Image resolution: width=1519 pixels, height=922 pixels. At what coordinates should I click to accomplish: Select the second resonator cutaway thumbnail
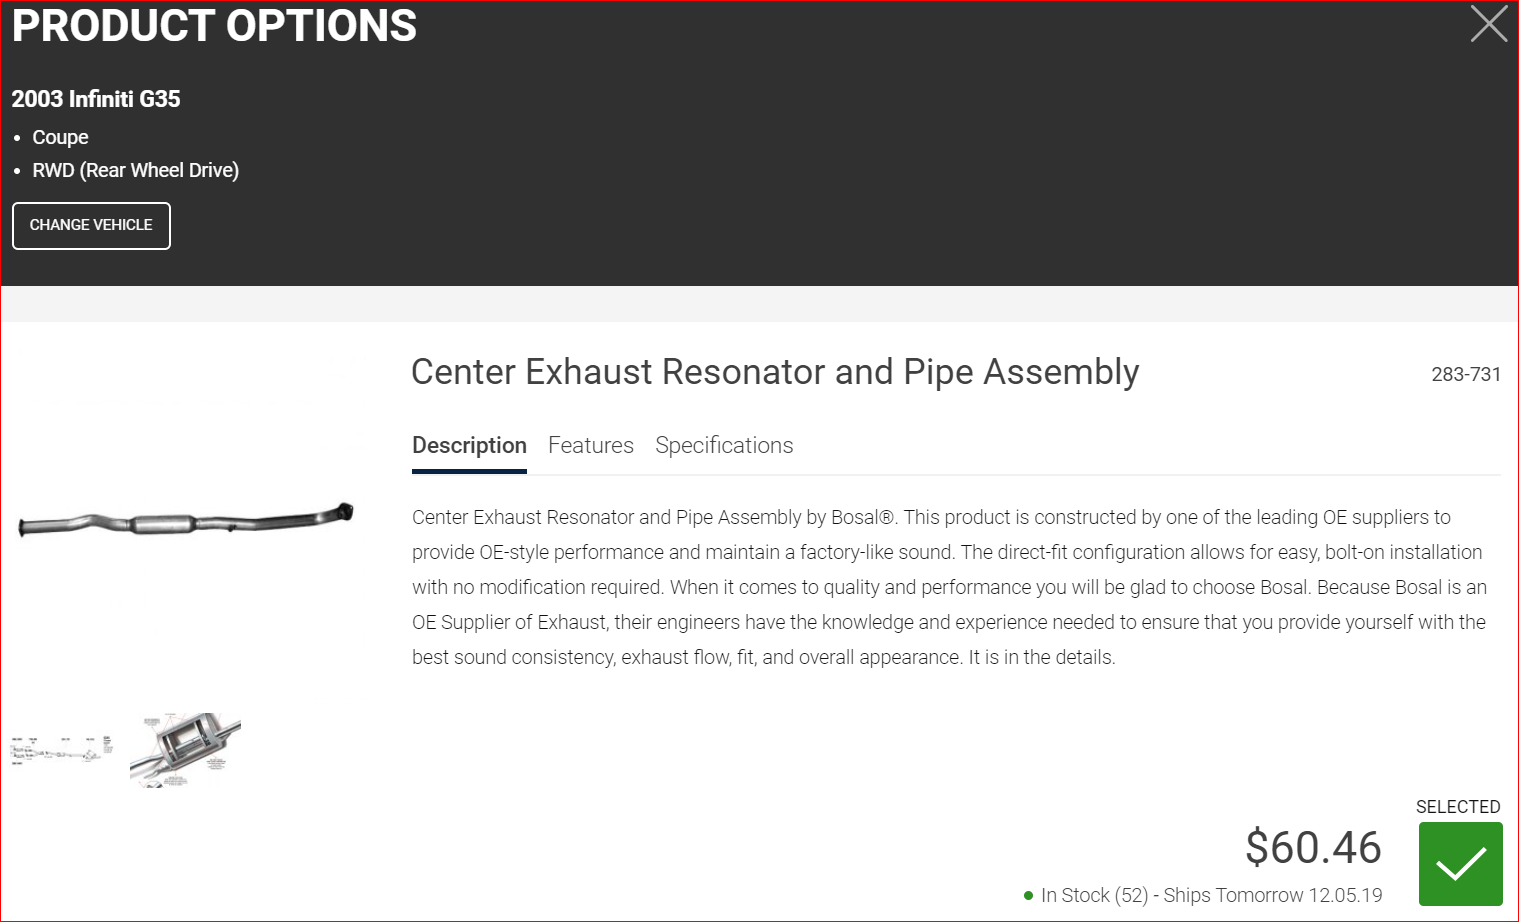coord(185,750)
